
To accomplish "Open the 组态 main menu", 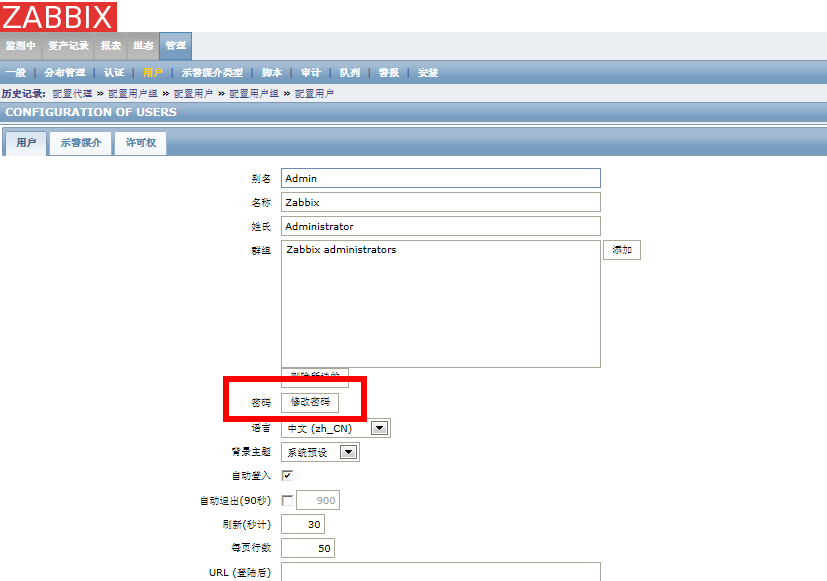I will [143, 46].
